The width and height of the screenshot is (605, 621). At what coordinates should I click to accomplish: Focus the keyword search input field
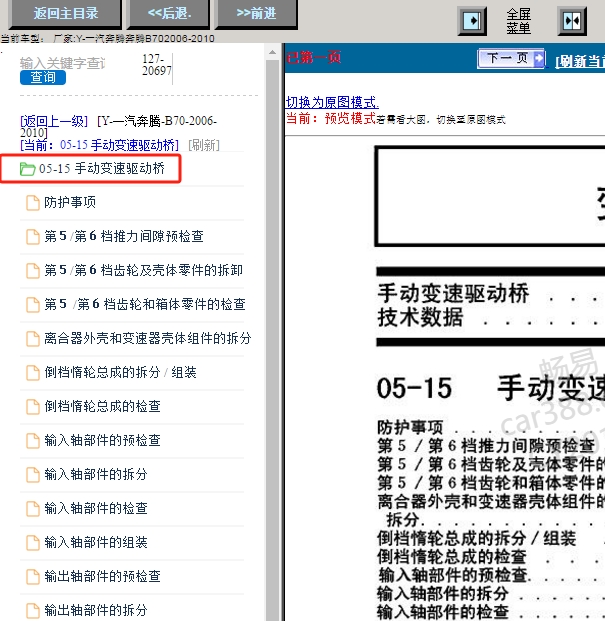pos(63,63)
